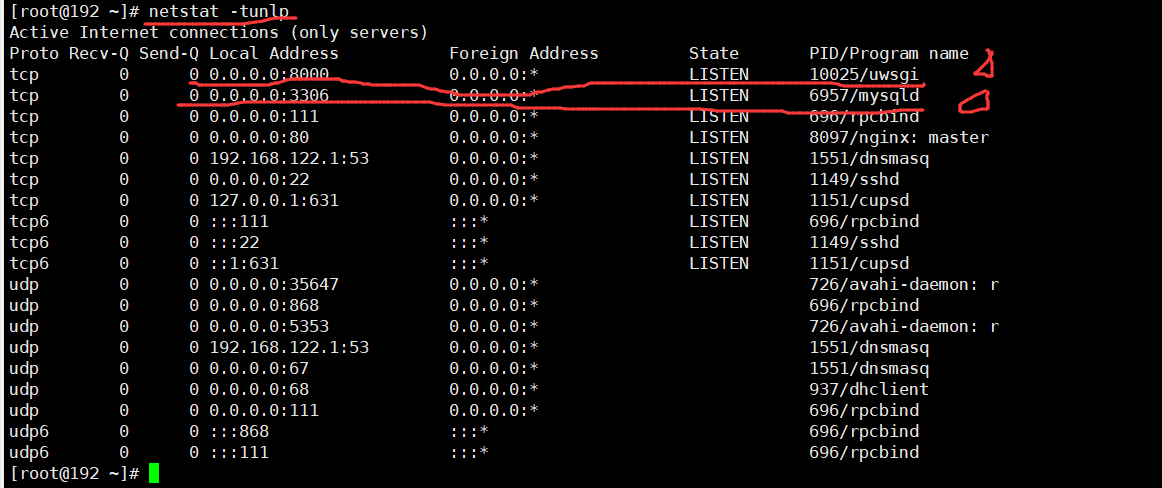
Task: Click the final '[root@192 ~]#' prompt
Action: coord(74,473)
